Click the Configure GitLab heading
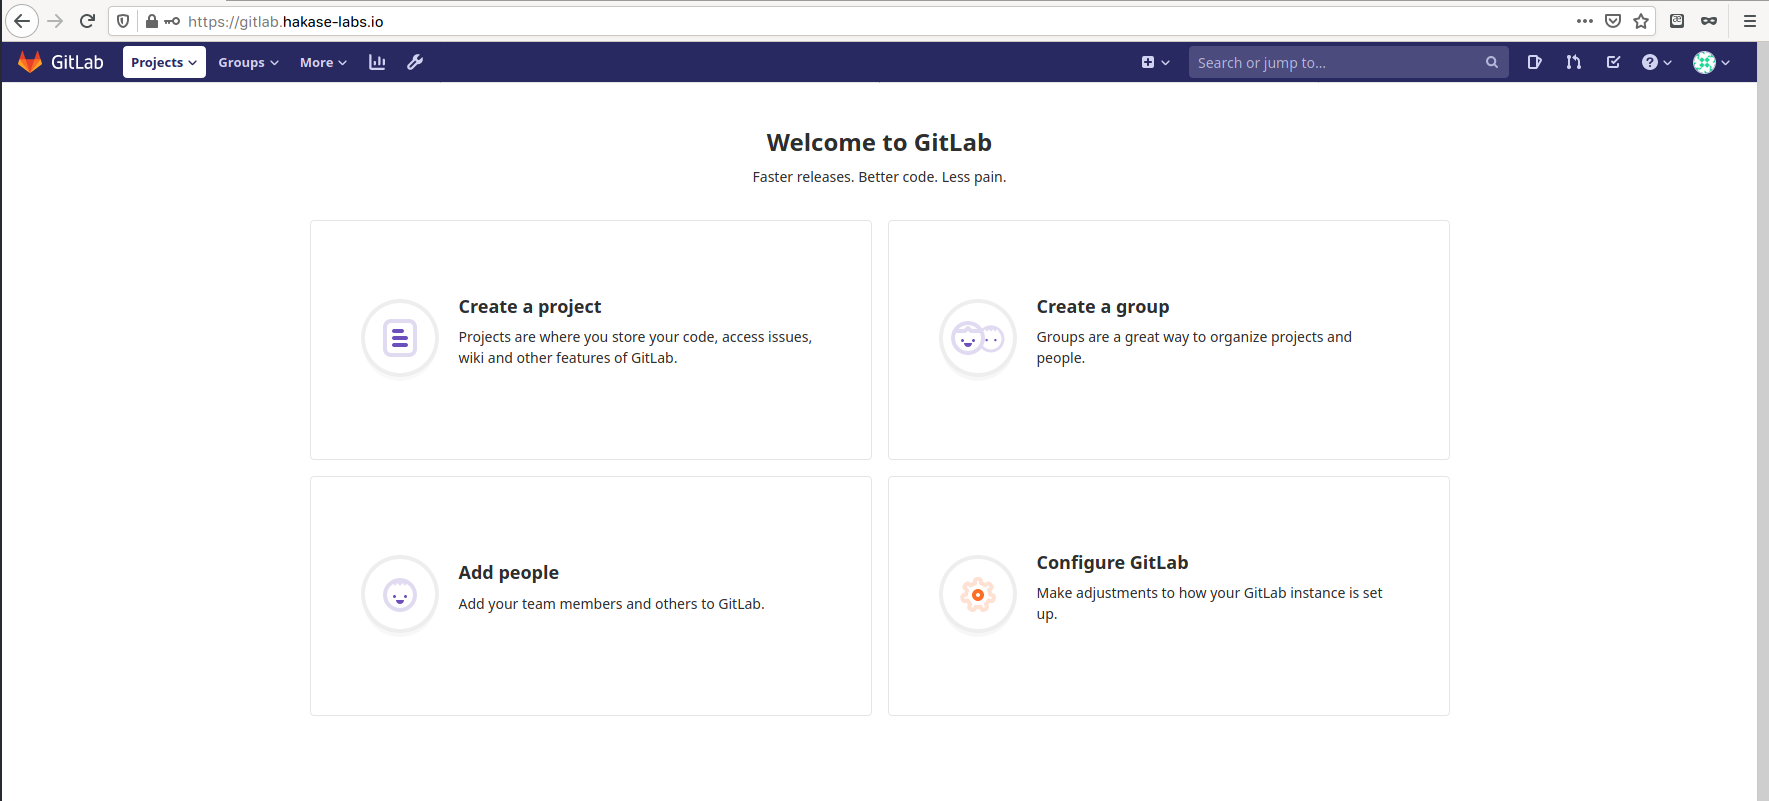 pyautogui.click(x=1113, y=563)
